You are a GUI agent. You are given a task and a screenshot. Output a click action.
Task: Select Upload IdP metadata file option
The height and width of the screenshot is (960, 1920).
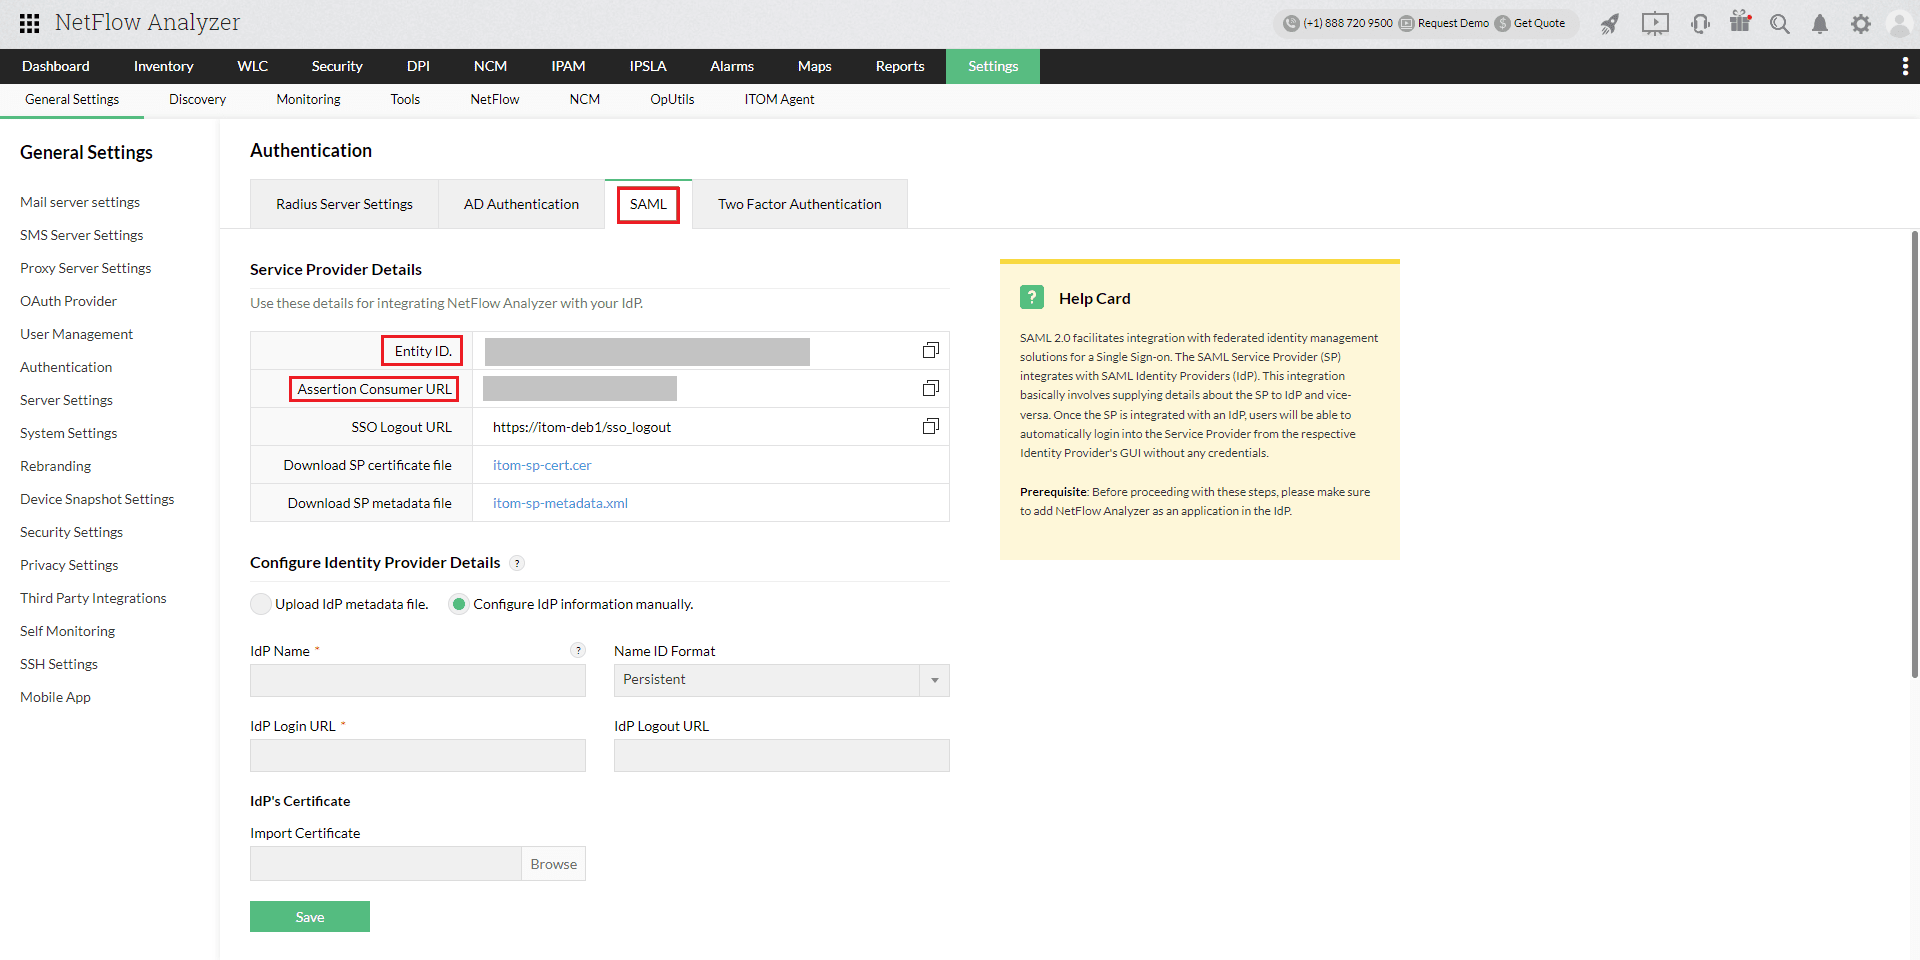pos(261,604)
